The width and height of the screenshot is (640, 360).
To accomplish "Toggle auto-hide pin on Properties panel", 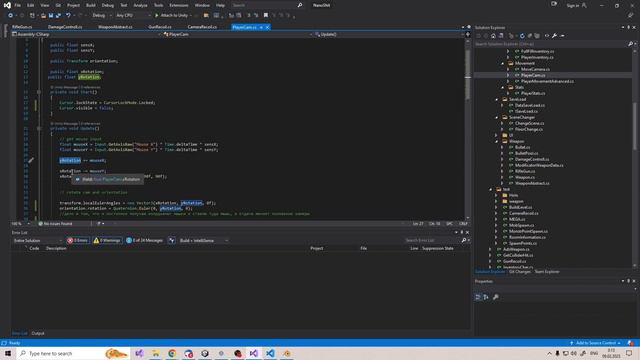I will point(629,281).
